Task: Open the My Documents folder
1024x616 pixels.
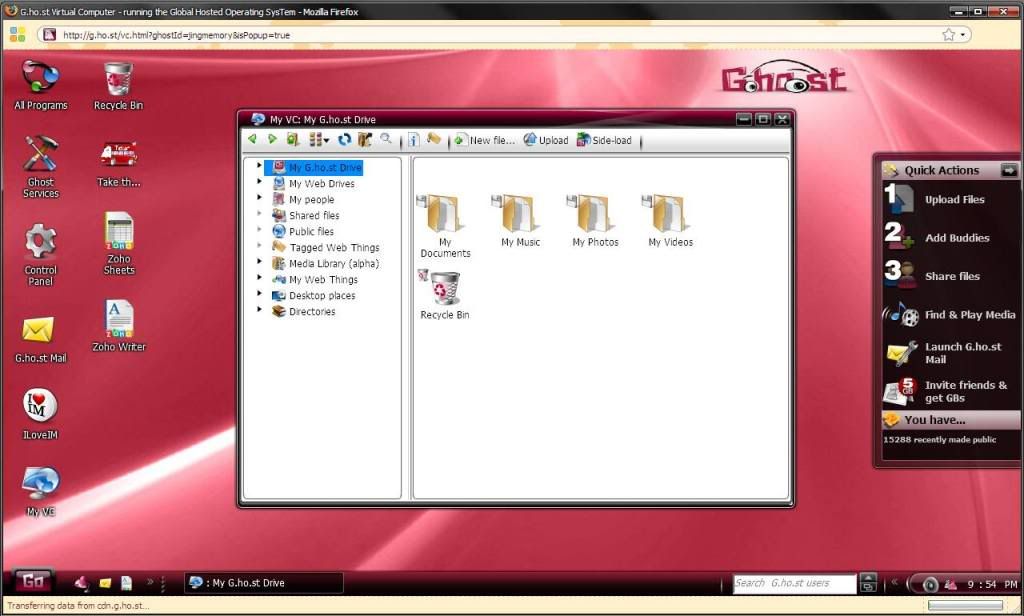Action: (x=445, y=225)
